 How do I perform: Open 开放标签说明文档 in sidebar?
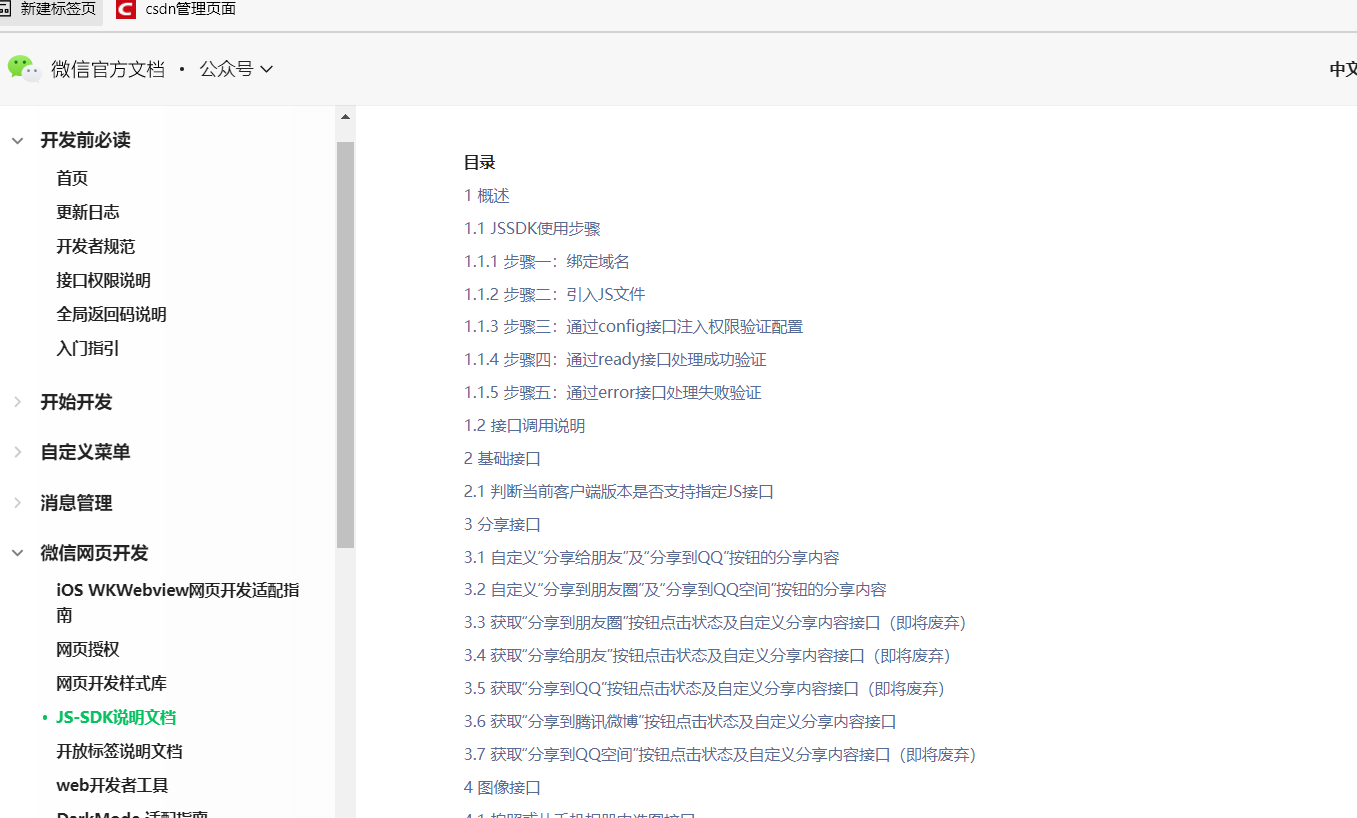120,751
